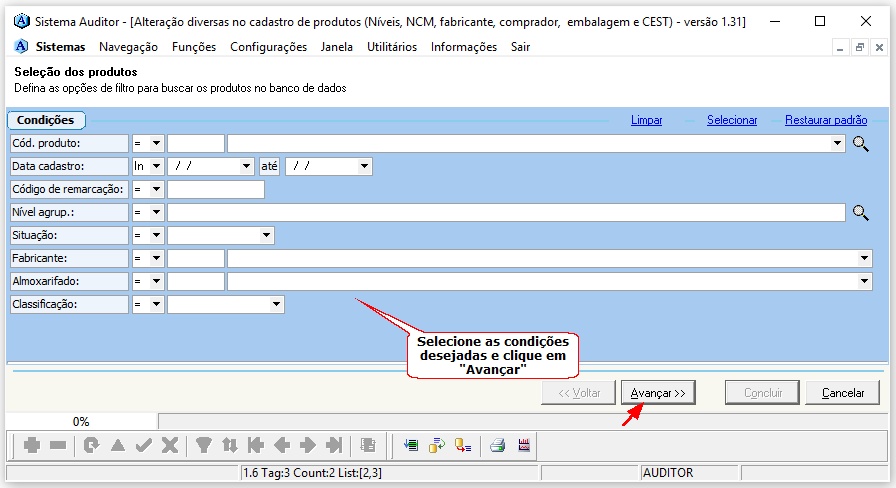Click the Limpar link
896x488 pixels.
[x=646, y=120]
